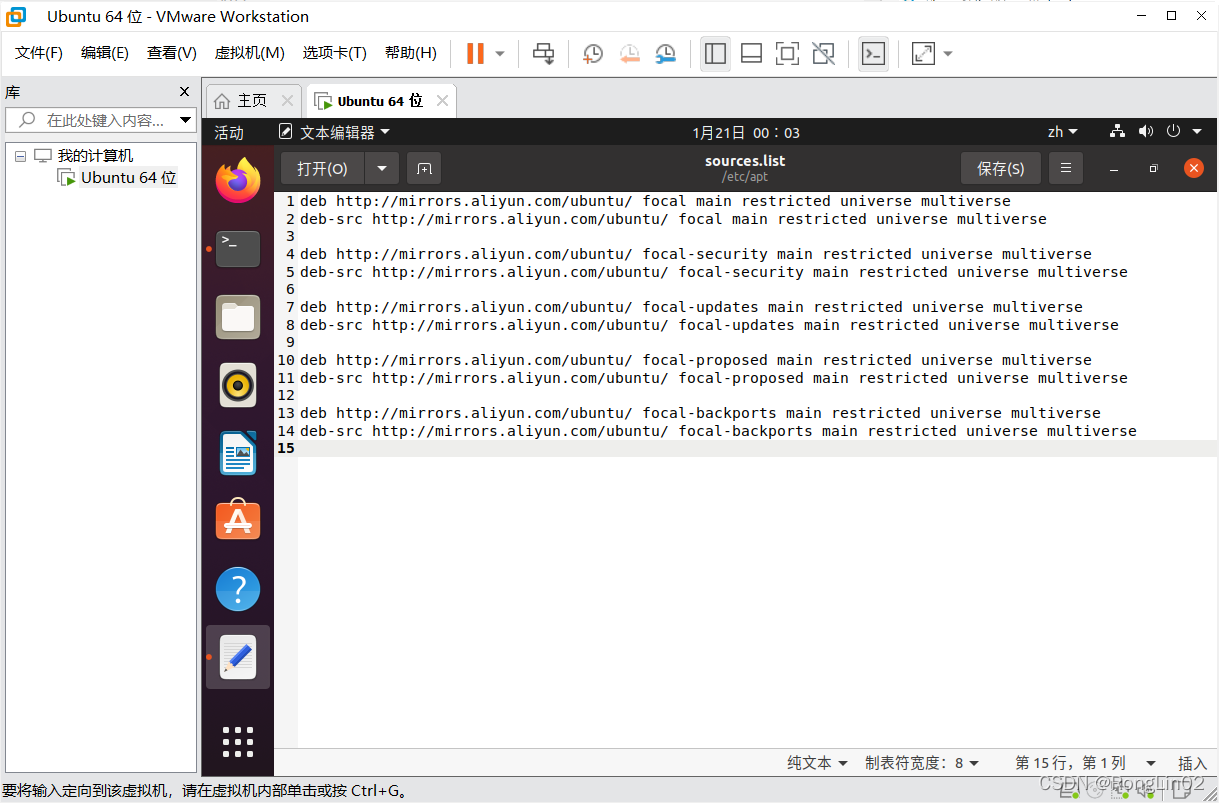1219x803 pixels.
Task: Place cursor on empty line 15
Action: pos(757,448)
